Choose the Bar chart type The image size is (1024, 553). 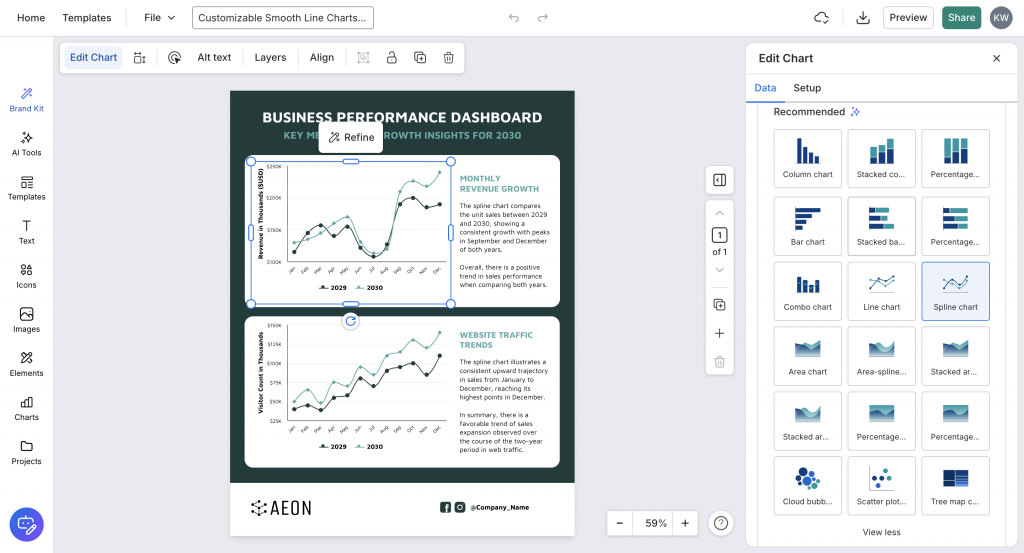coord(807,226)
